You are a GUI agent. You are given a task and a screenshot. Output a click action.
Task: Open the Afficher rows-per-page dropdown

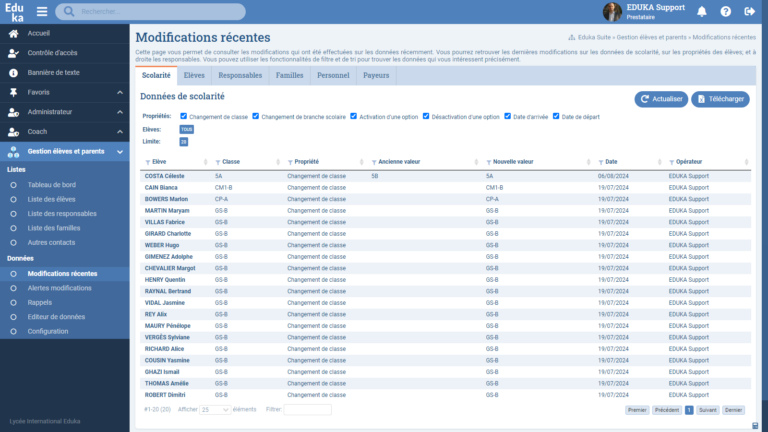(x=214, y=409)
